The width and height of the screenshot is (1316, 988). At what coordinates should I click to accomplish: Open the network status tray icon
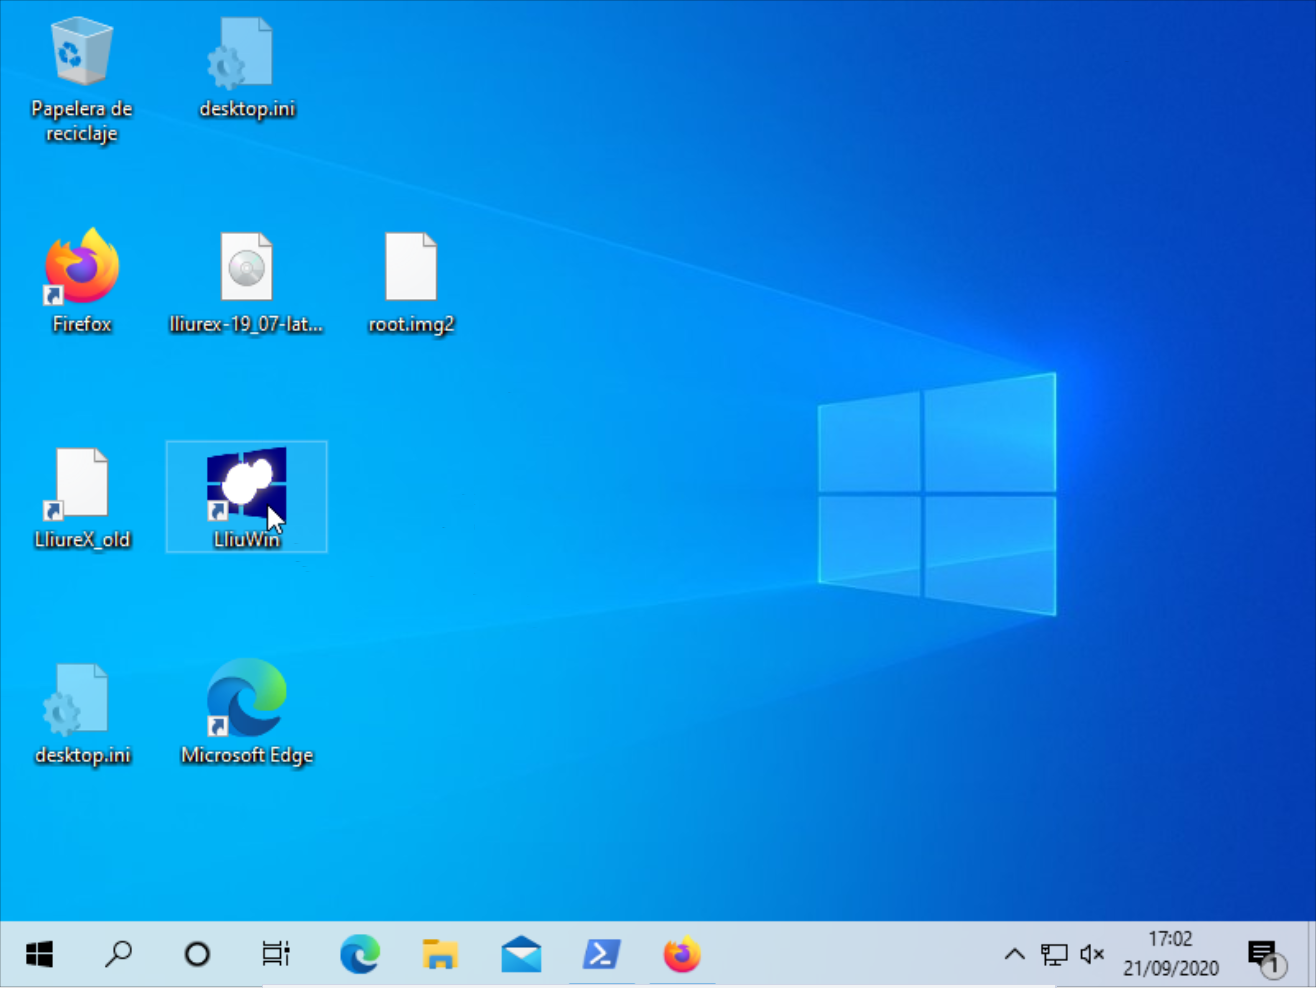(1054, 955)
